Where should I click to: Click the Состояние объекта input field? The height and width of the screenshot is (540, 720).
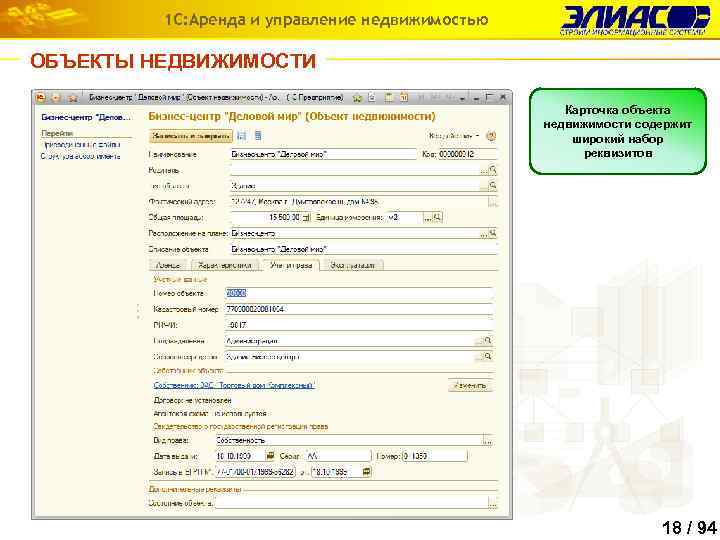click(x=351, y=503)
